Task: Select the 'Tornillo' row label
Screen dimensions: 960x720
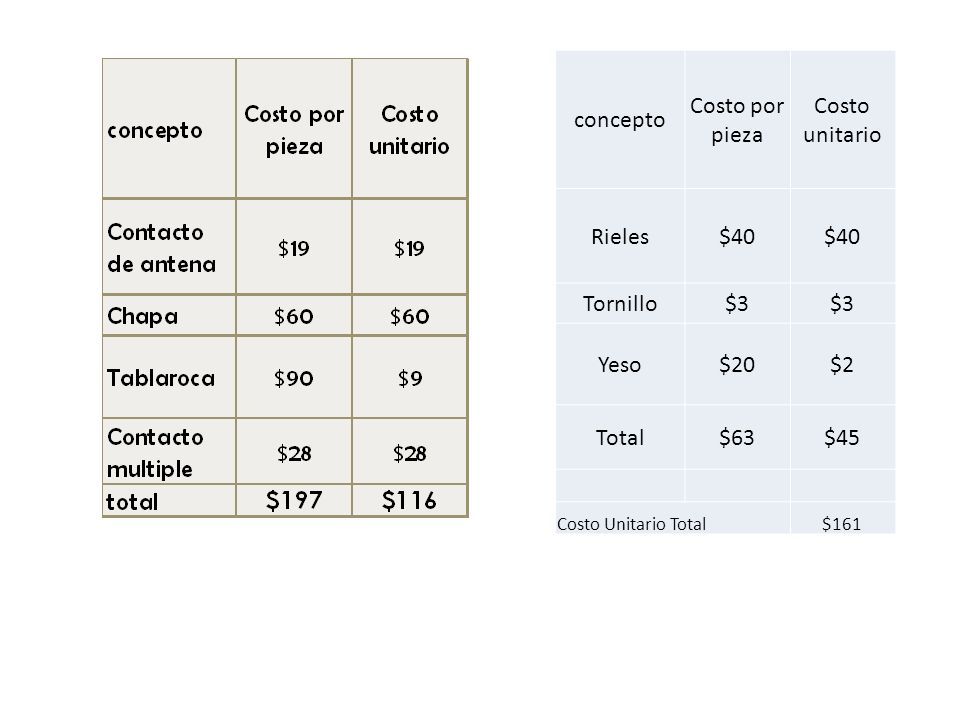Action: pyautogui.click(x=620, y=303)
